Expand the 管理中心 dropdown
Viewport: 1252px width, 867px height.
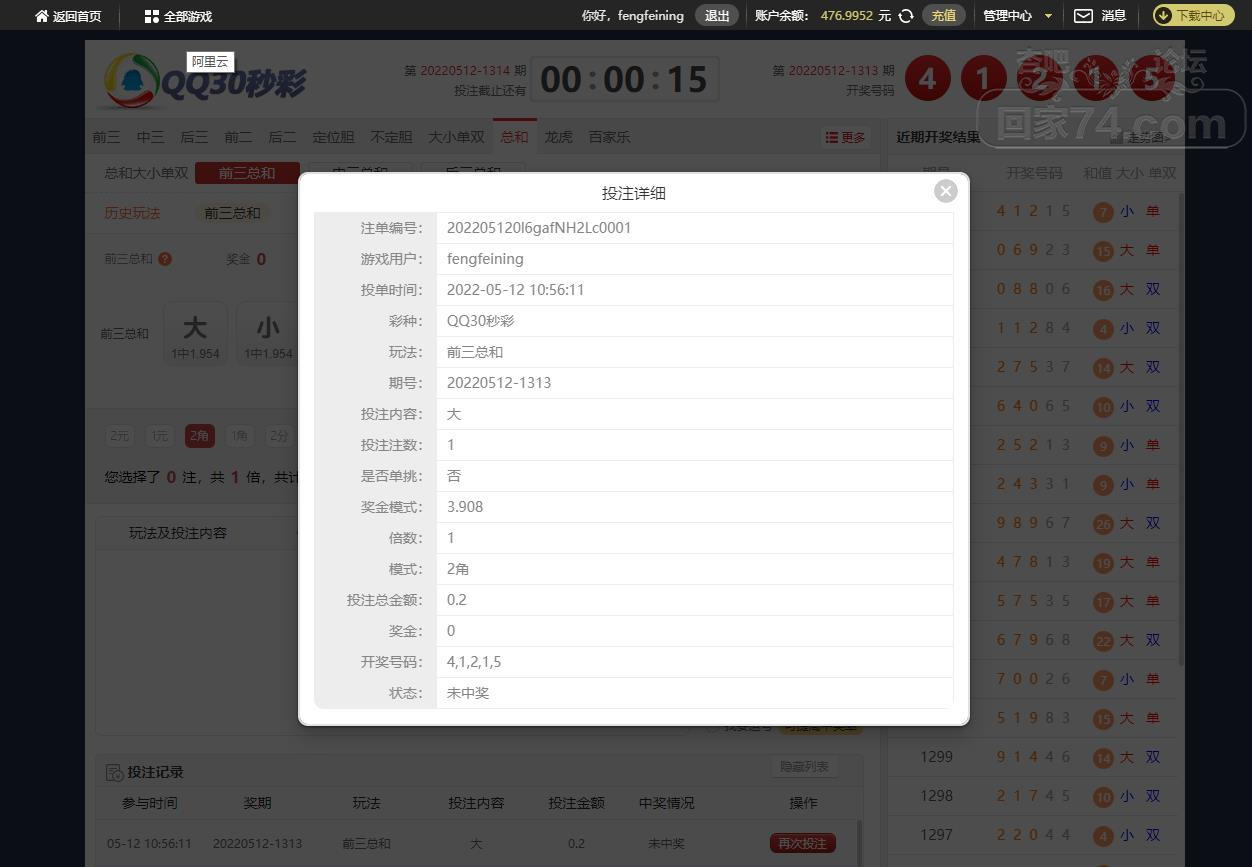pos(1048,16)
